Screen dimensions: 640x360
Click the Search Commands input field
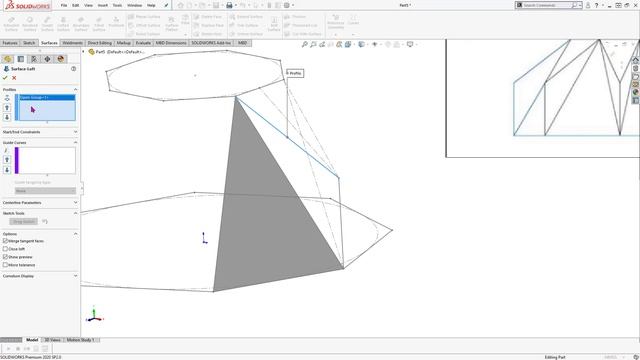pyautogui.click(x=547, y=5)
